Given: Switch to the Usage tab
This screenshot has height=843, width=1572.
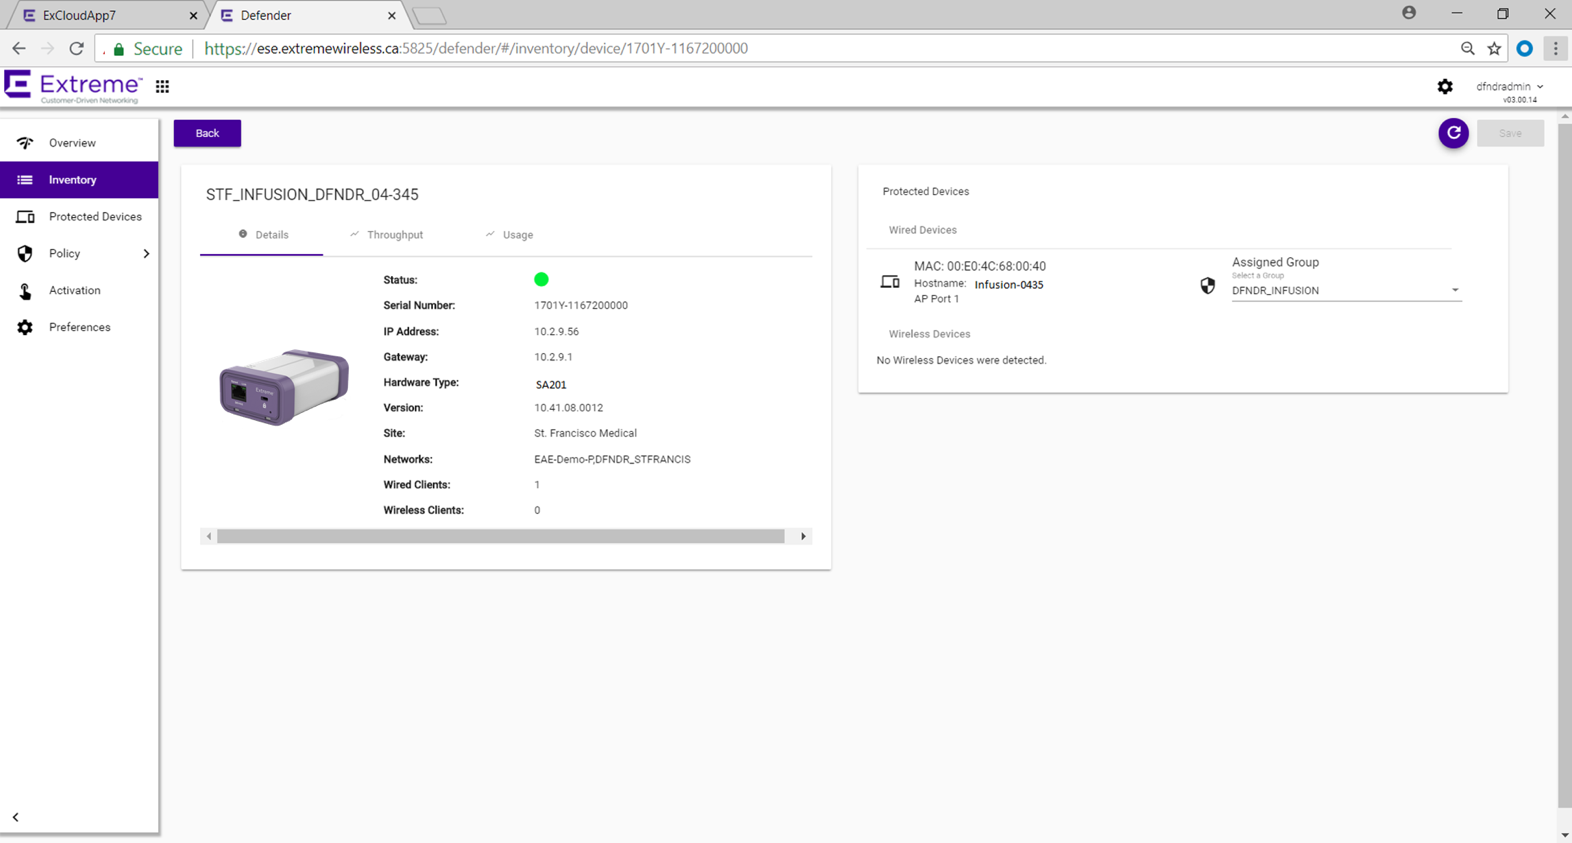Looking at the screenshot, I should (510, 235).
